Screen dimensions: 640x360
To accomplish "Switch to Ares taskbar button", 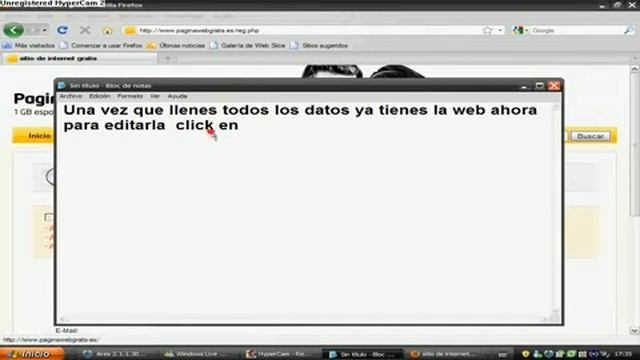I will click(x=118, y=354).
